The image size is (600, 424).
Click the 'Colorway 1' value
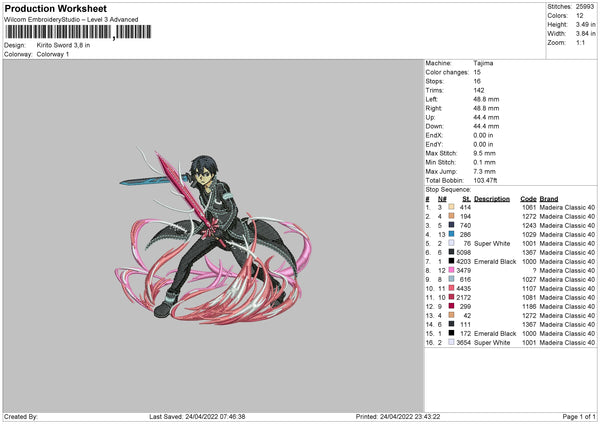click(x=53, y=54)
